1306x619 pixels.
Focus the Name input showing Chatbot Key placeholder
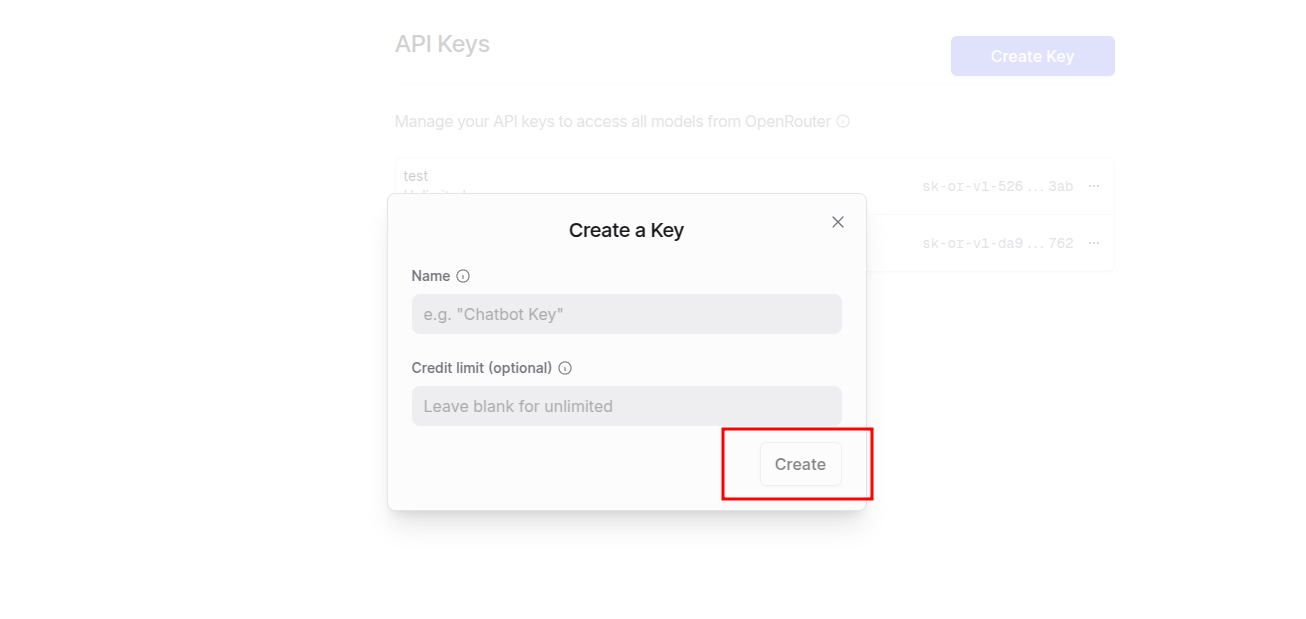tap(626, 314)
